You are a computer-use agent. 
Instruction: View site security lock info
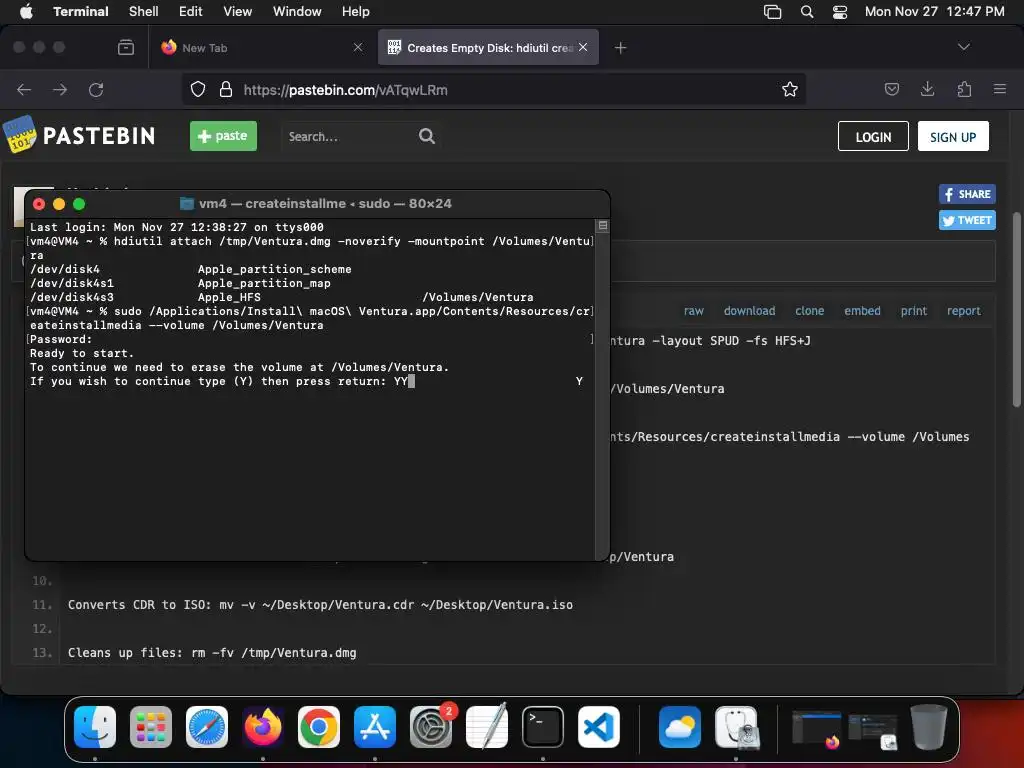click(225, 89)
